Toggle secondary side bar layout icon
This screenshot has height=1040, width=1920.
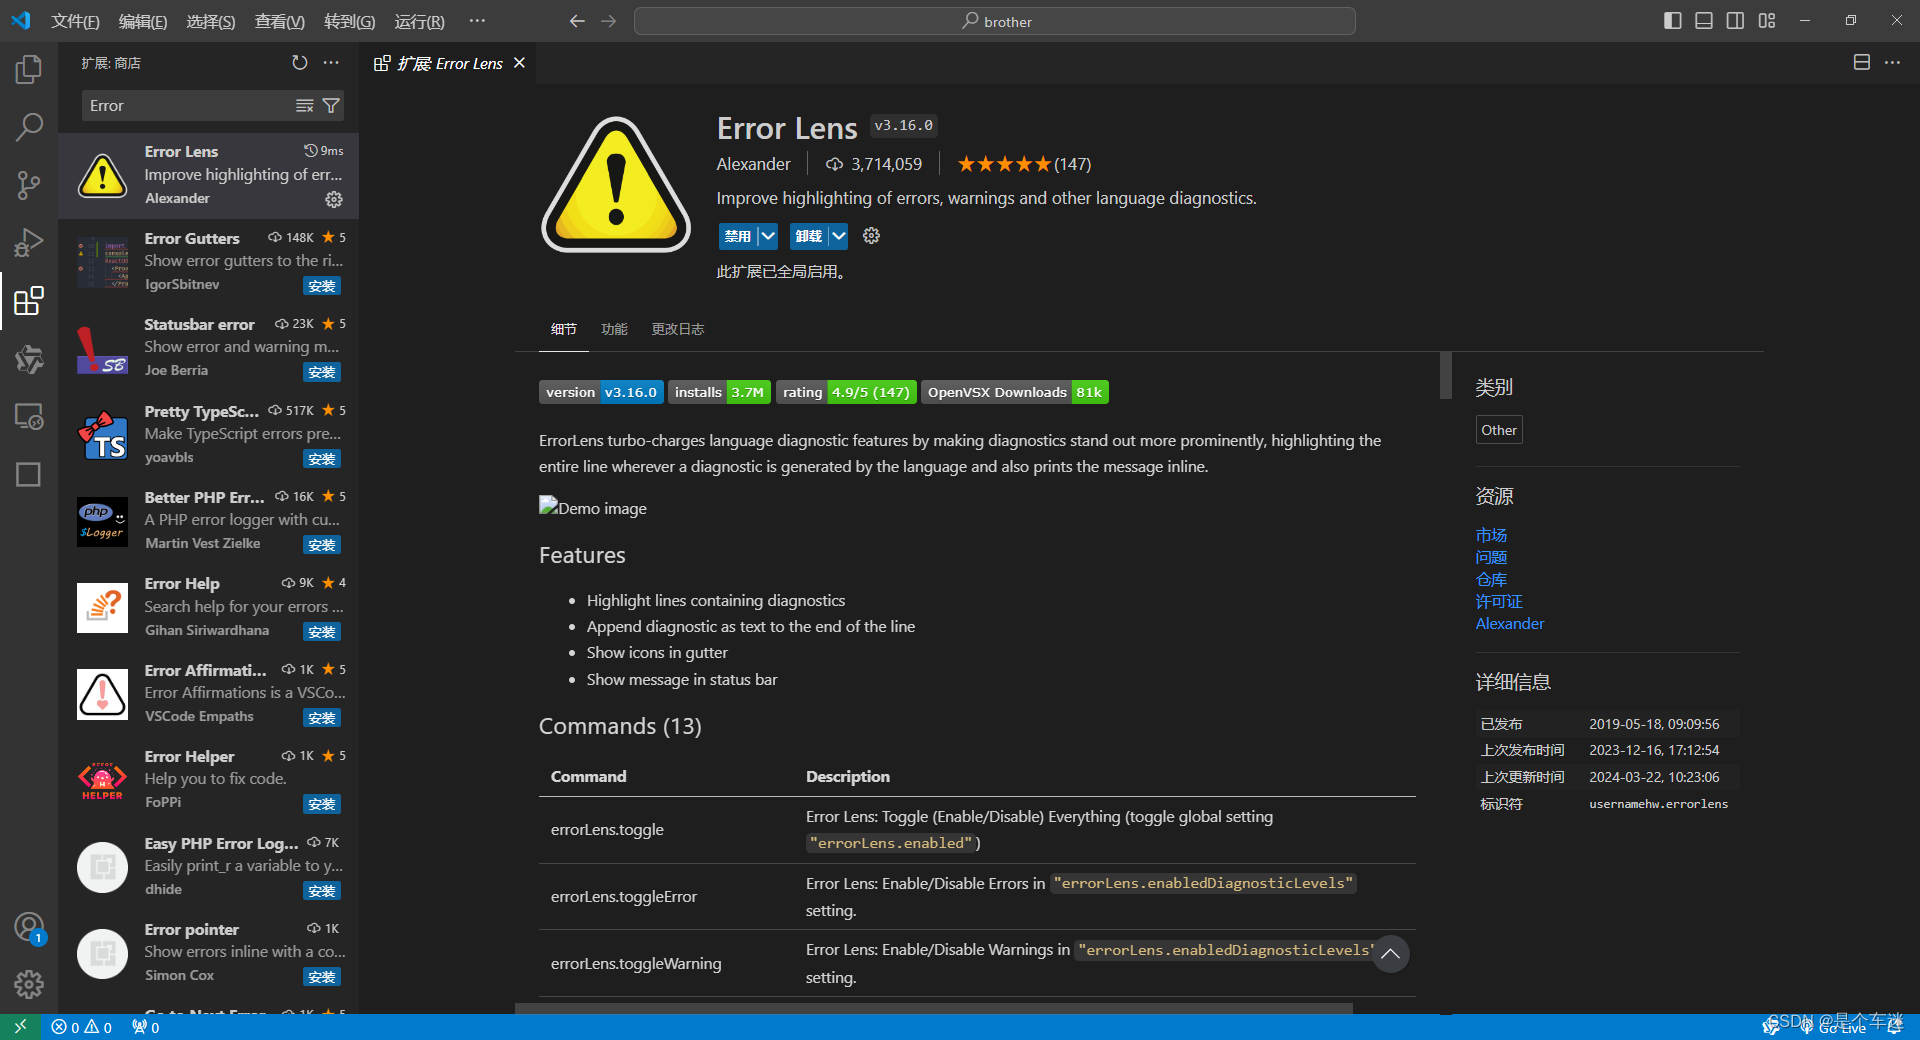tap(1736, 21)
